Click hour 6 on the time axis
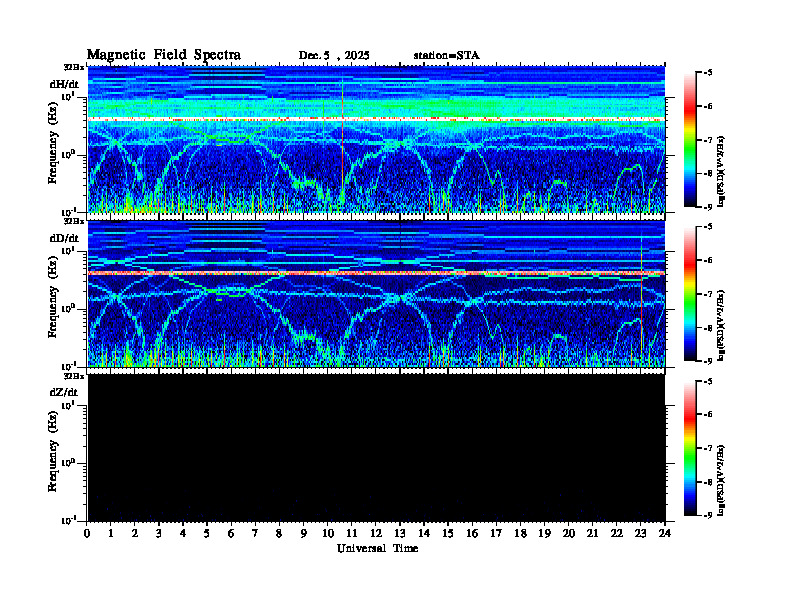Viewport: 792px width, 612px height. [x=231, y=534]
